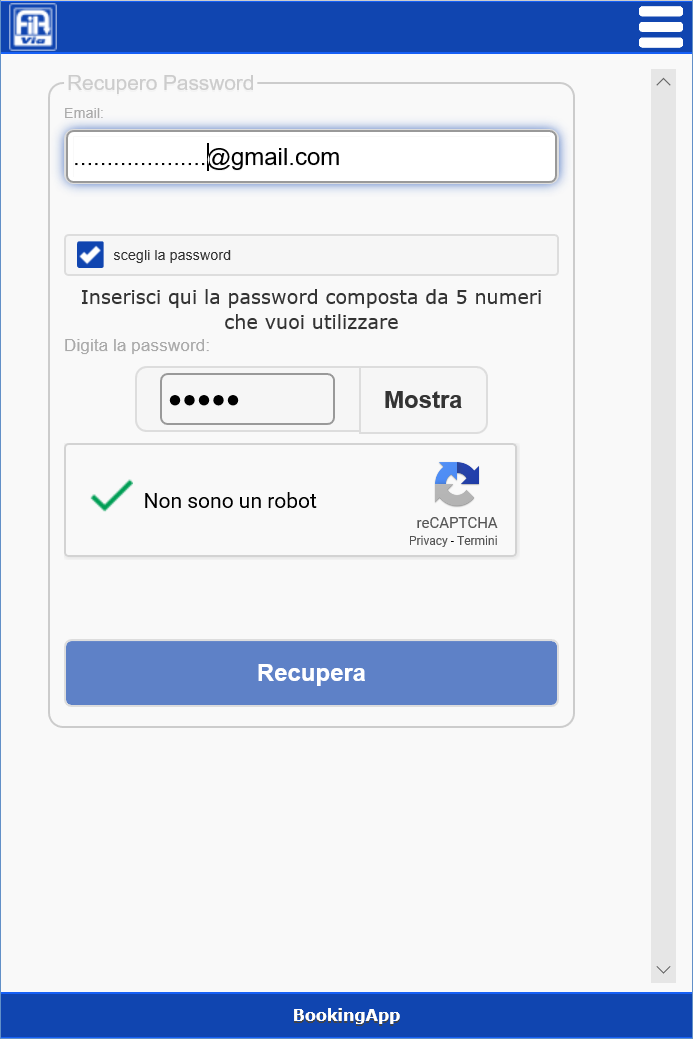The height and width of the screenshot is (1039, 693).
Task: Click the Fit Via logo icon
Action: tap(33, 27)
